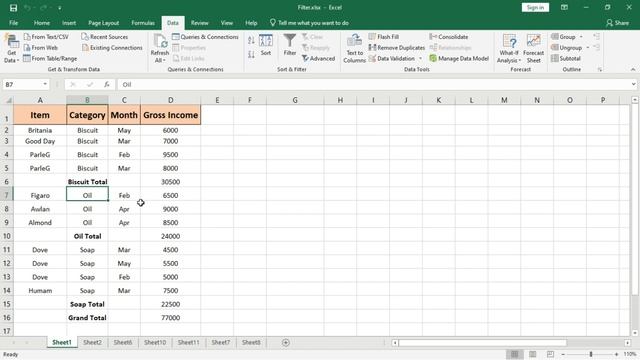The image size is (640, 360).
Task: Import data From Text/CSV
Action: click(46, 37)
